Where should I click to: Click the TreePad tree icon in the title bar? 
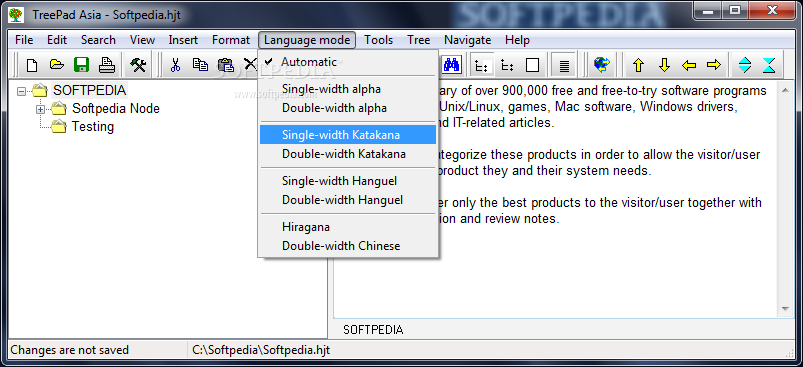click(x=16, y=14)
